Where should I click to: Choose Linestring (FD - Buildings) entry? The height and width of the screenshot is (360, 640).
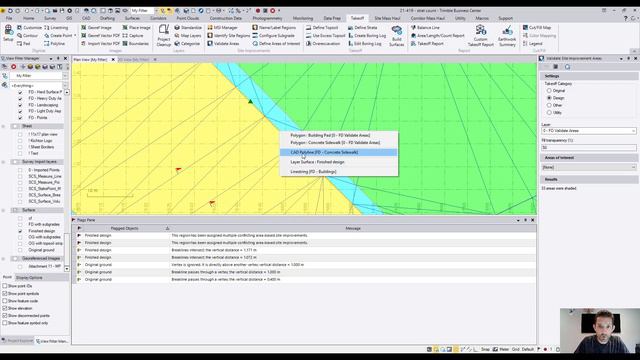pyautogui.click(x=338, y=172)
